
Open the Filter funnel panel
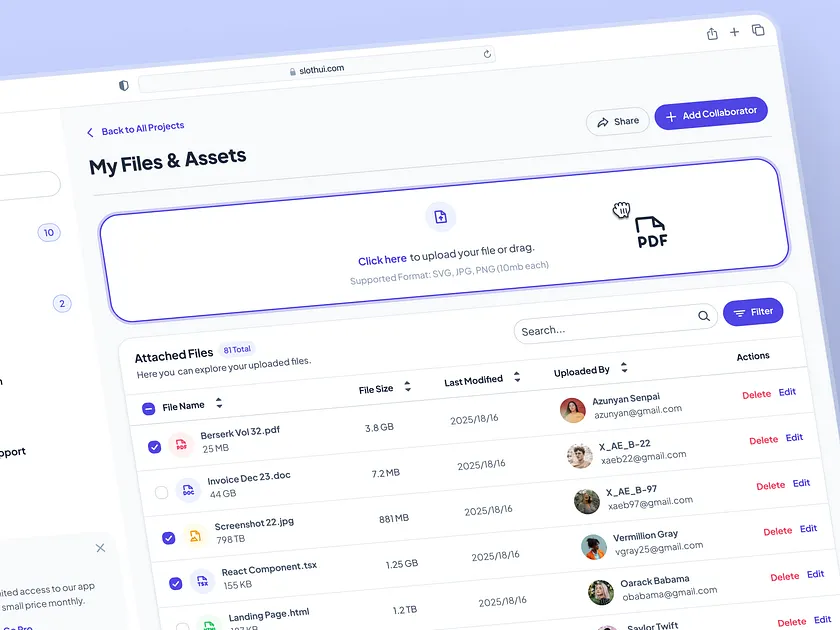[753, 311]
